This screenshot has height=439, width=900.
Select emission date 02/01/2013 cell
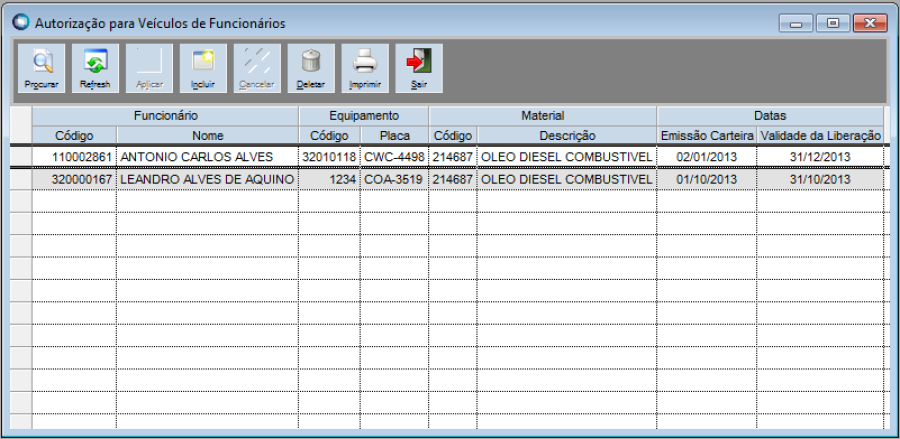pyautogui.click(x=707, y=157)
